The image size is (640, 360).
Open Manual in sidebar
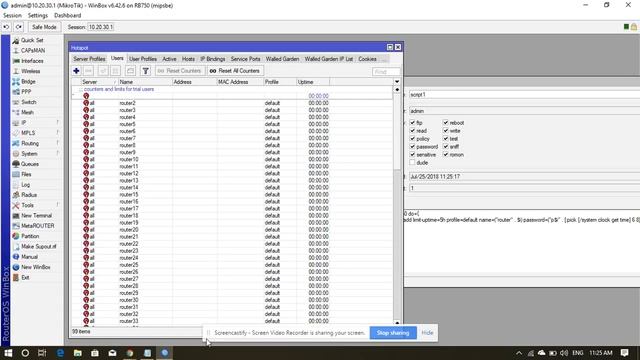(29, 257)
